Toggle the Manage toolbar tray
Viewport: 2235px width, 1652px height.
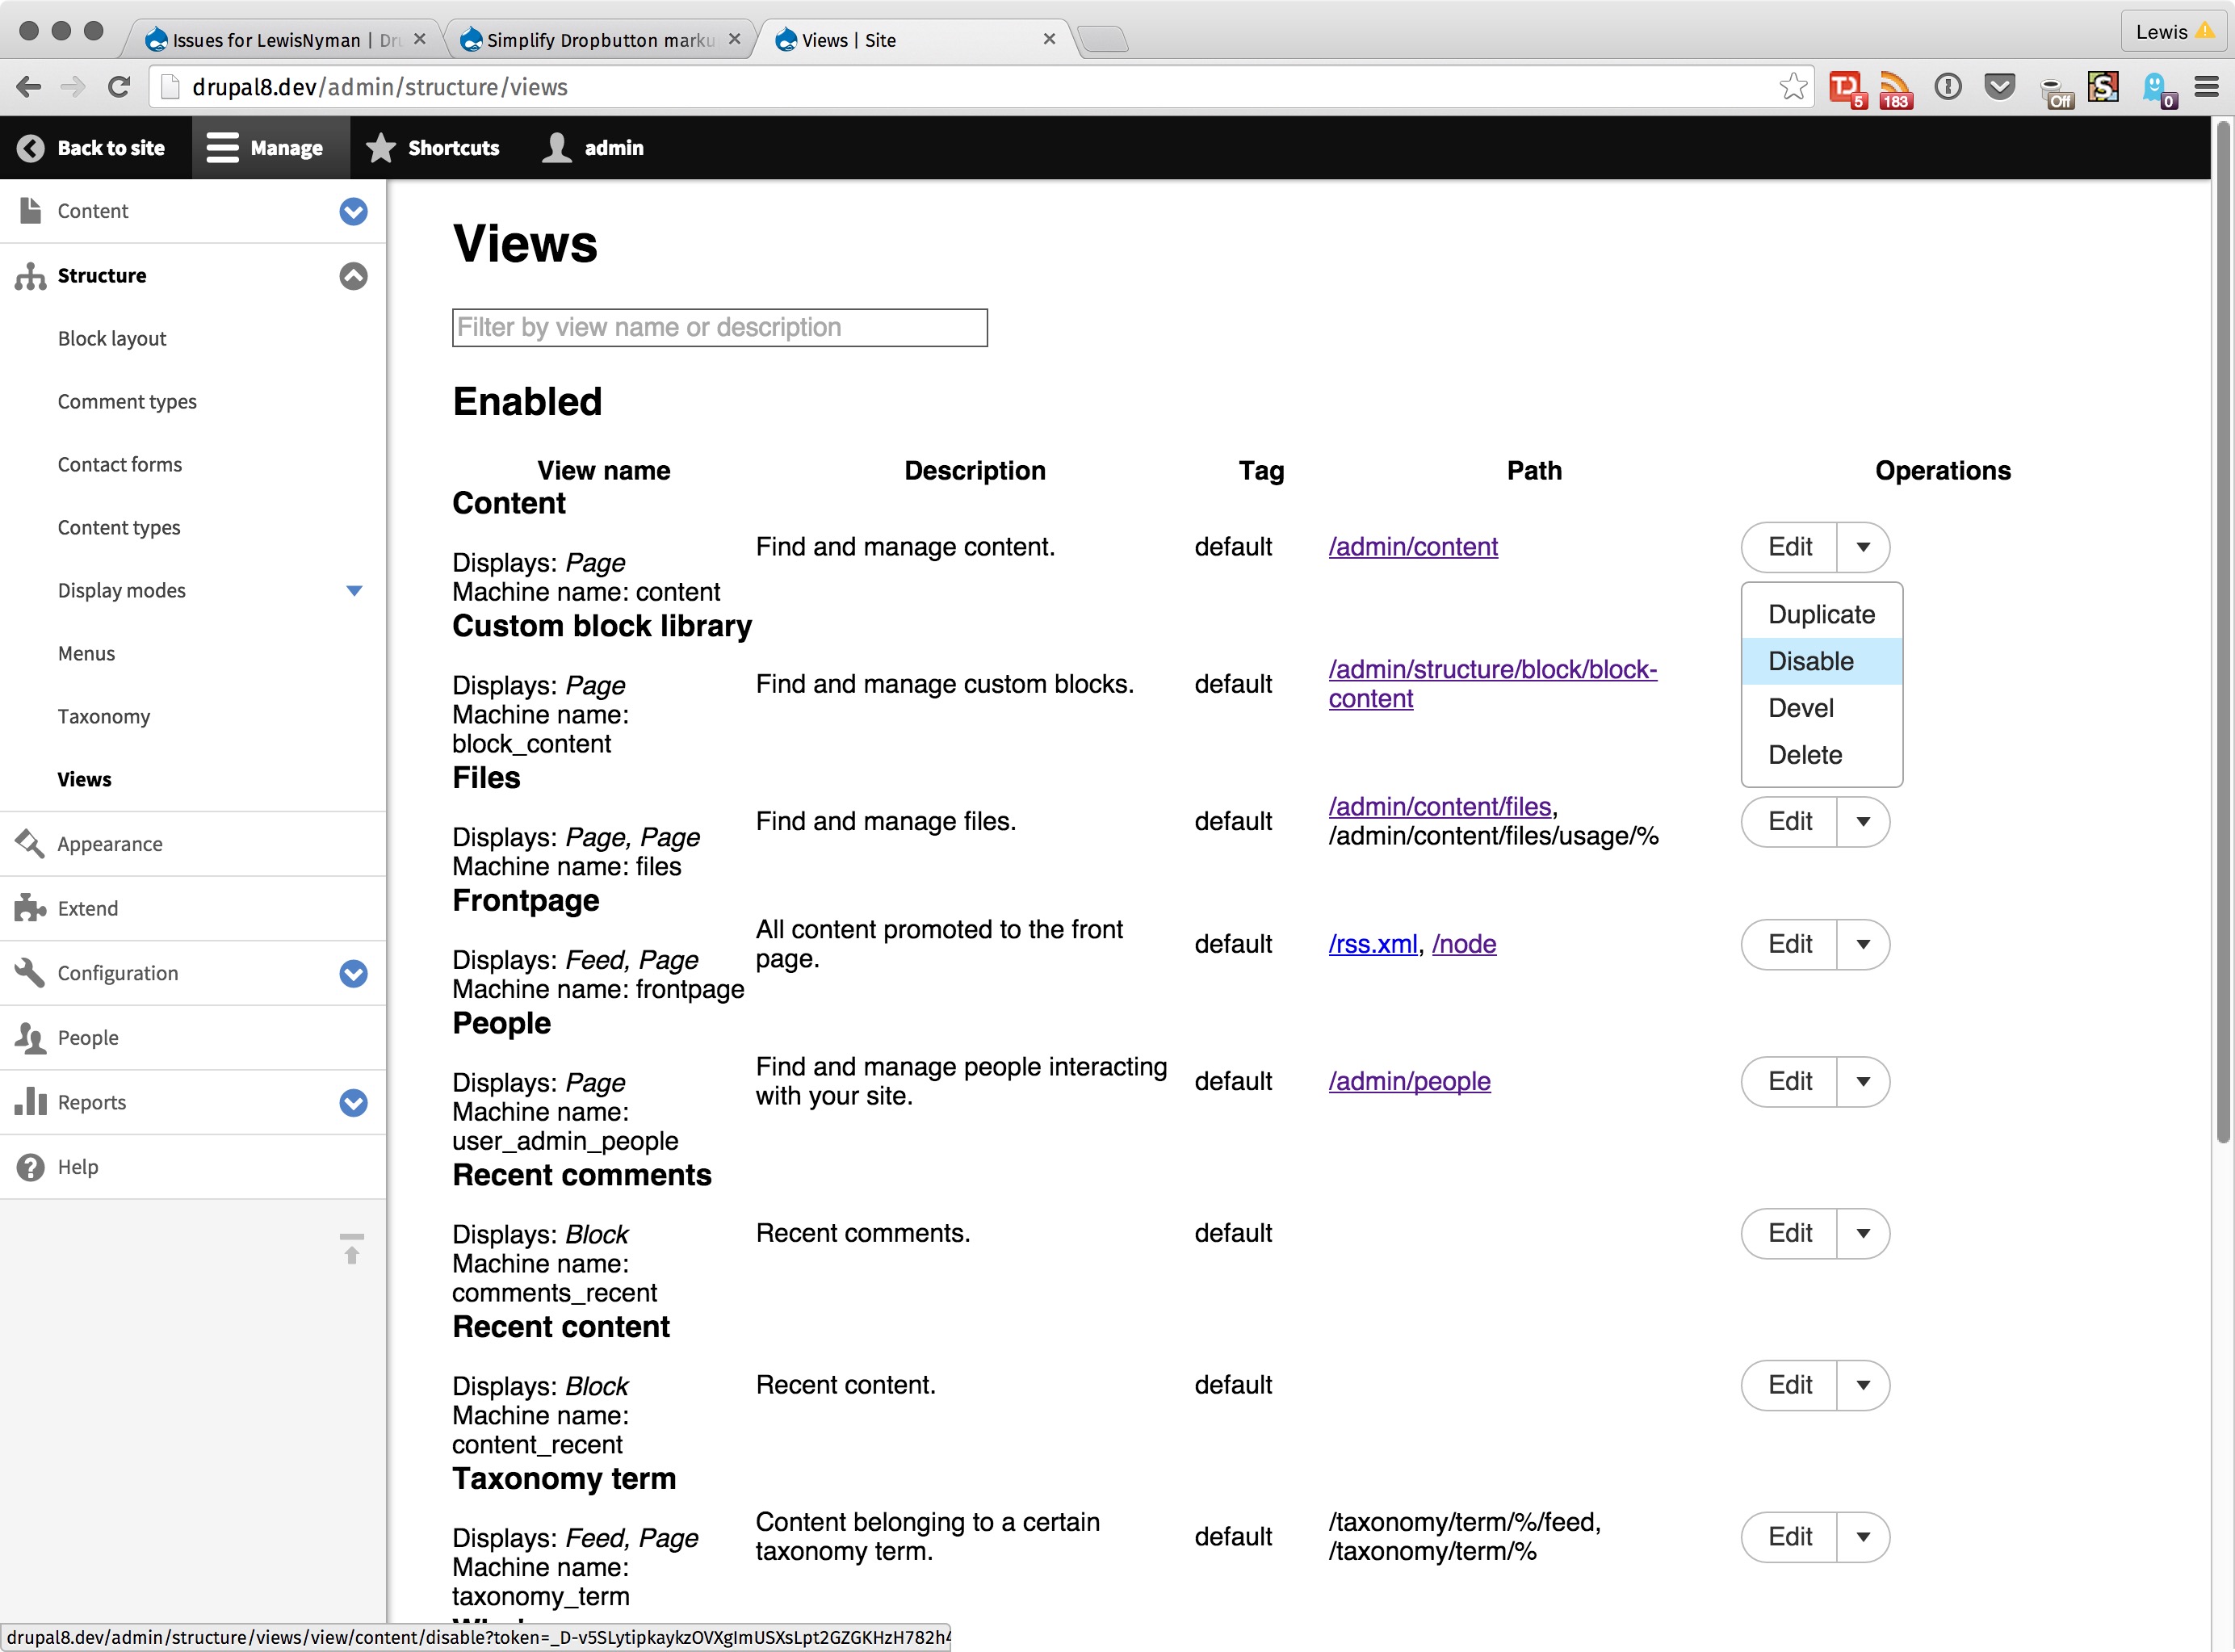pyautogui.click(x=266, y=148)
